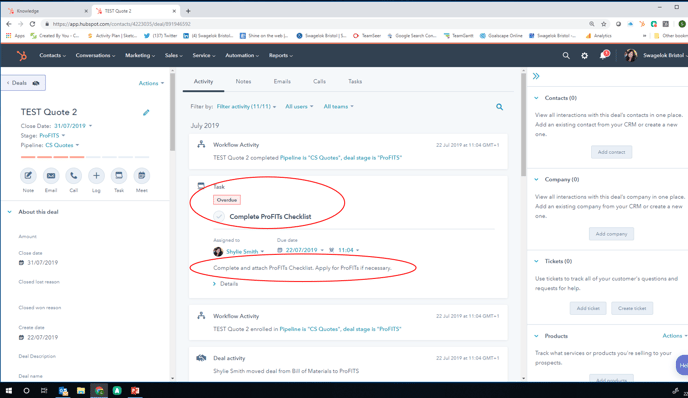The image size is (688, 398).
Task: Switch to the Emails tab
Action: 282,82
